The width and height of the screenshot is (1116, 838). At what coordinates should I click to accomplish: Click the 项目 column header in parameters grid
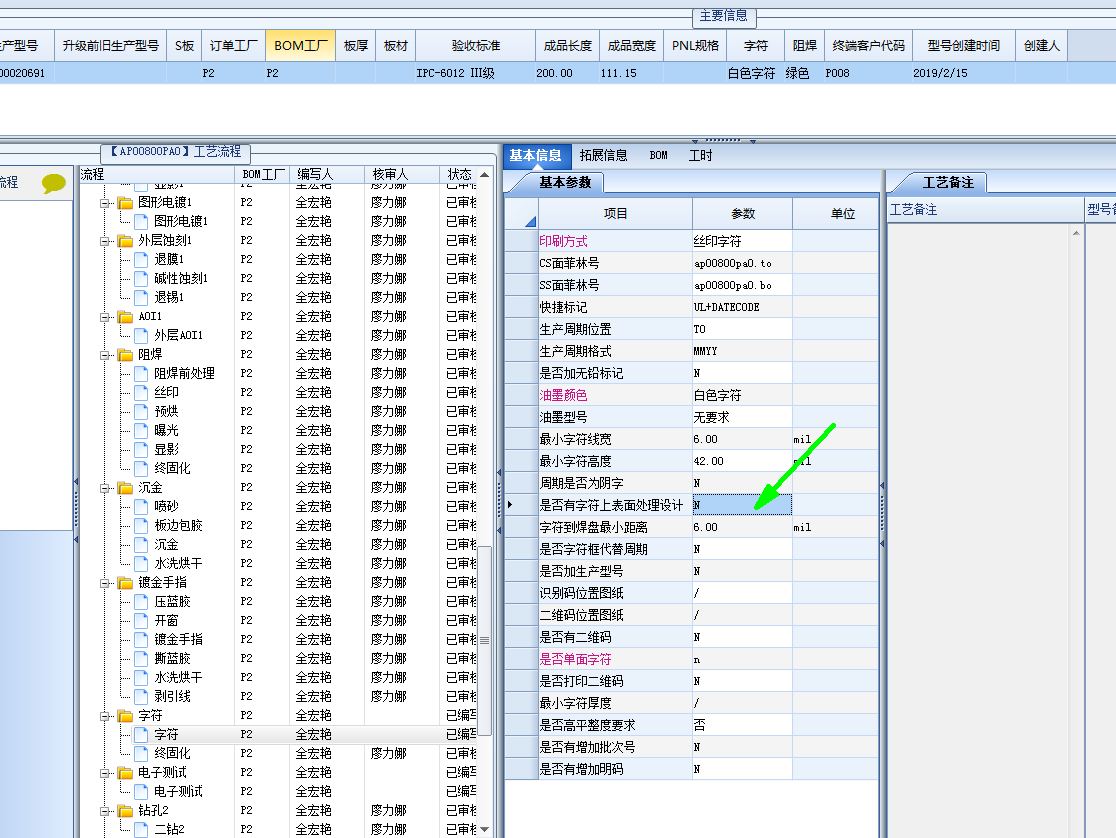click(616, 214)
